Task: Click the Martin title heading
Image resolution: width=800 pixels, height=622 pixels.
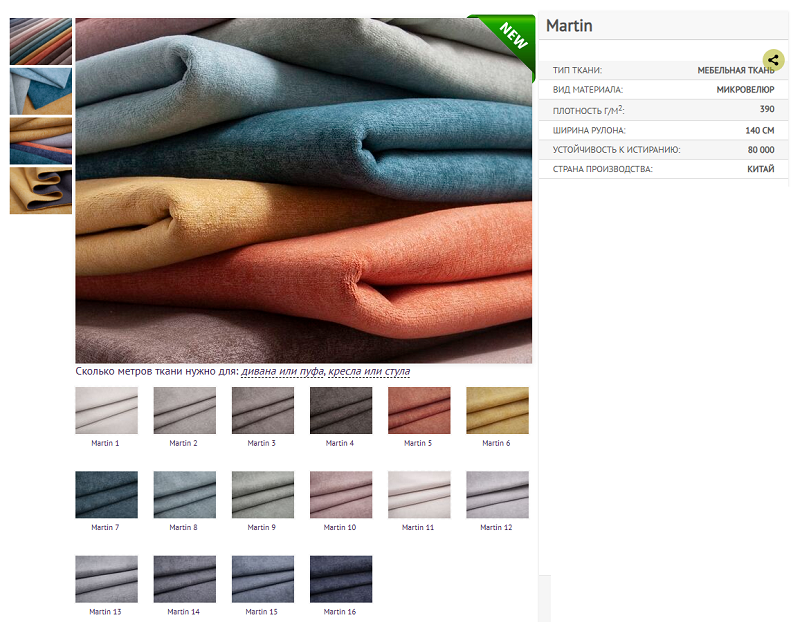Action: [569, 26]
